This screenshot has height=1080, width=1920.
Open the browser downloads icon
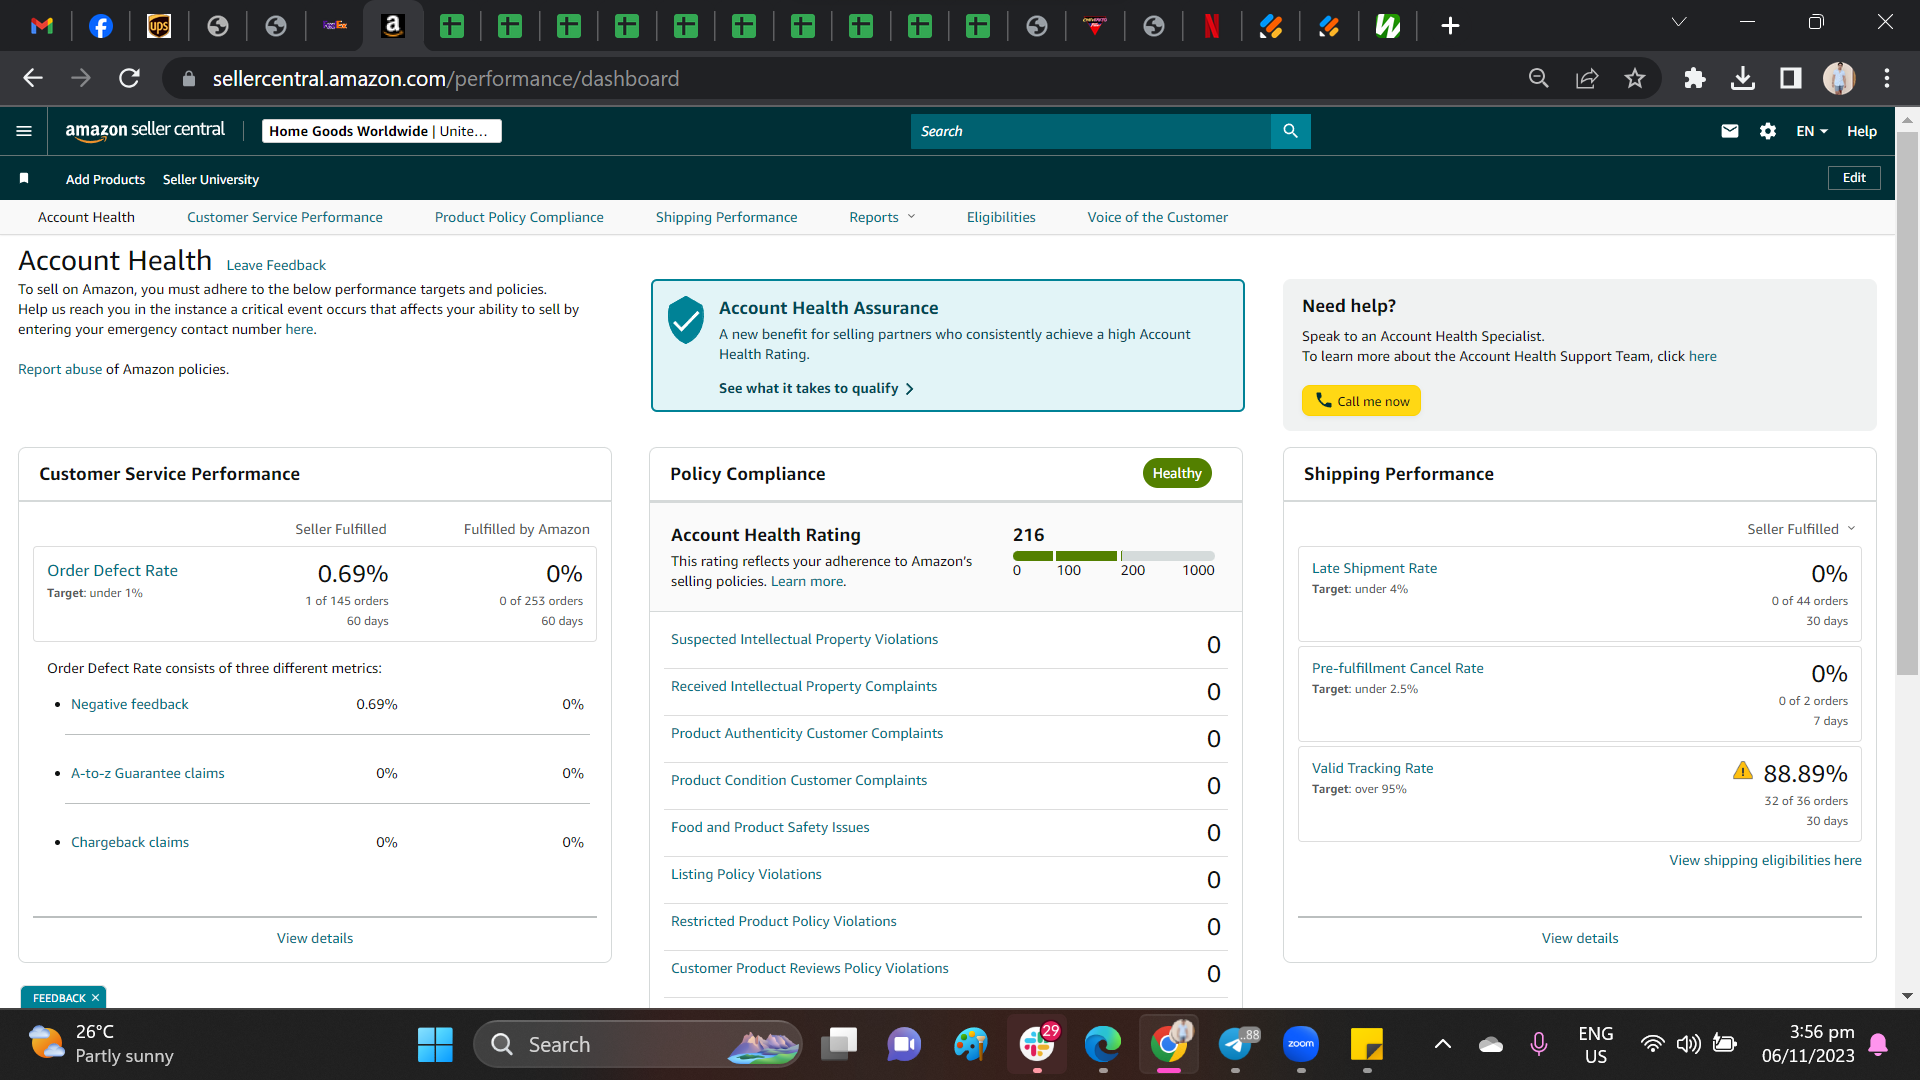[1742, 78]
